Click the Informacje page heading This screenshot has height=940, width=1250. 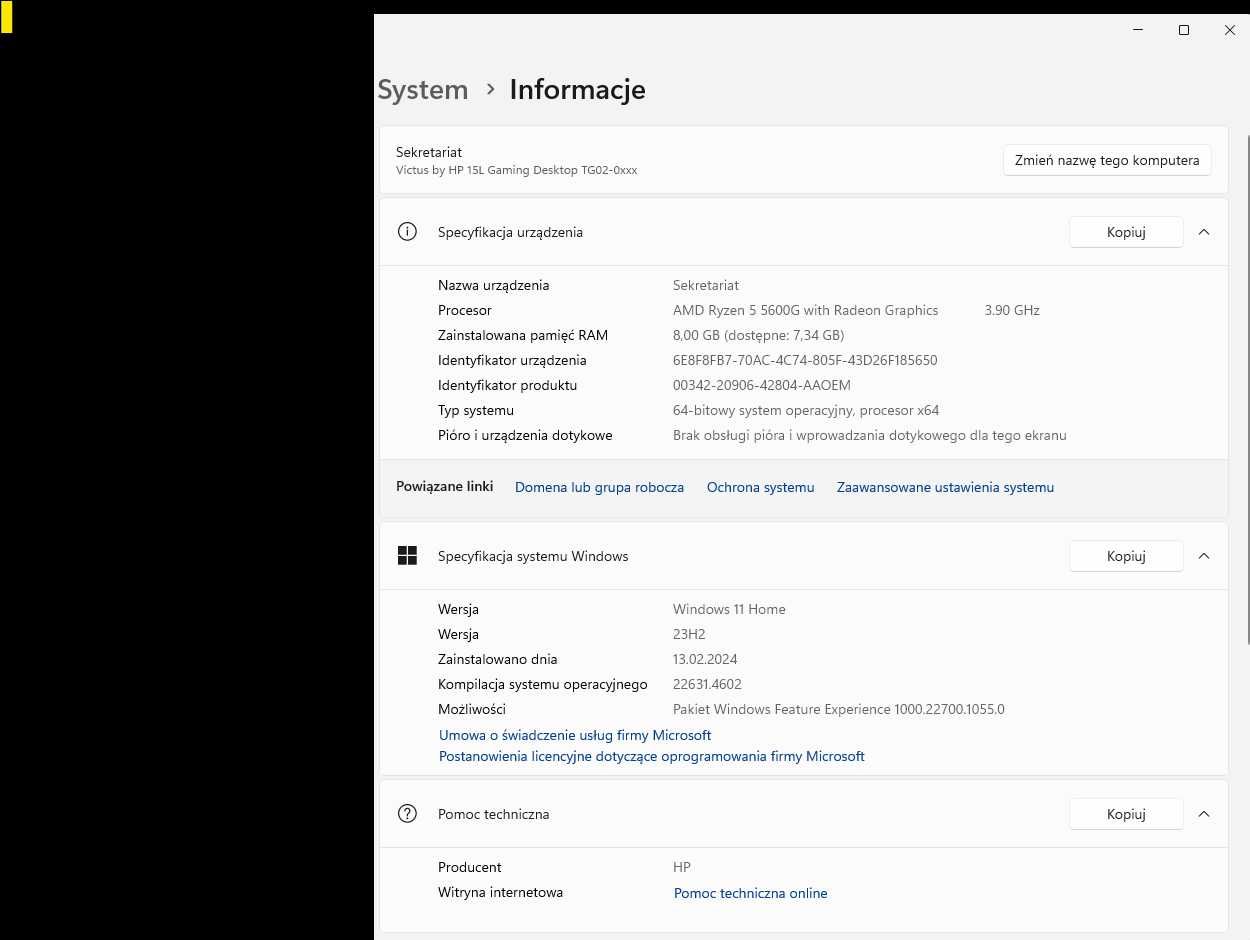tap(577, 89)
